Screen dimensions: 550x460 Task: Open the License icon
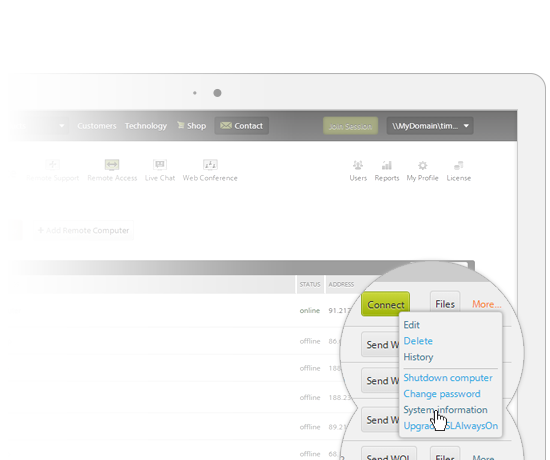[458, 165]
